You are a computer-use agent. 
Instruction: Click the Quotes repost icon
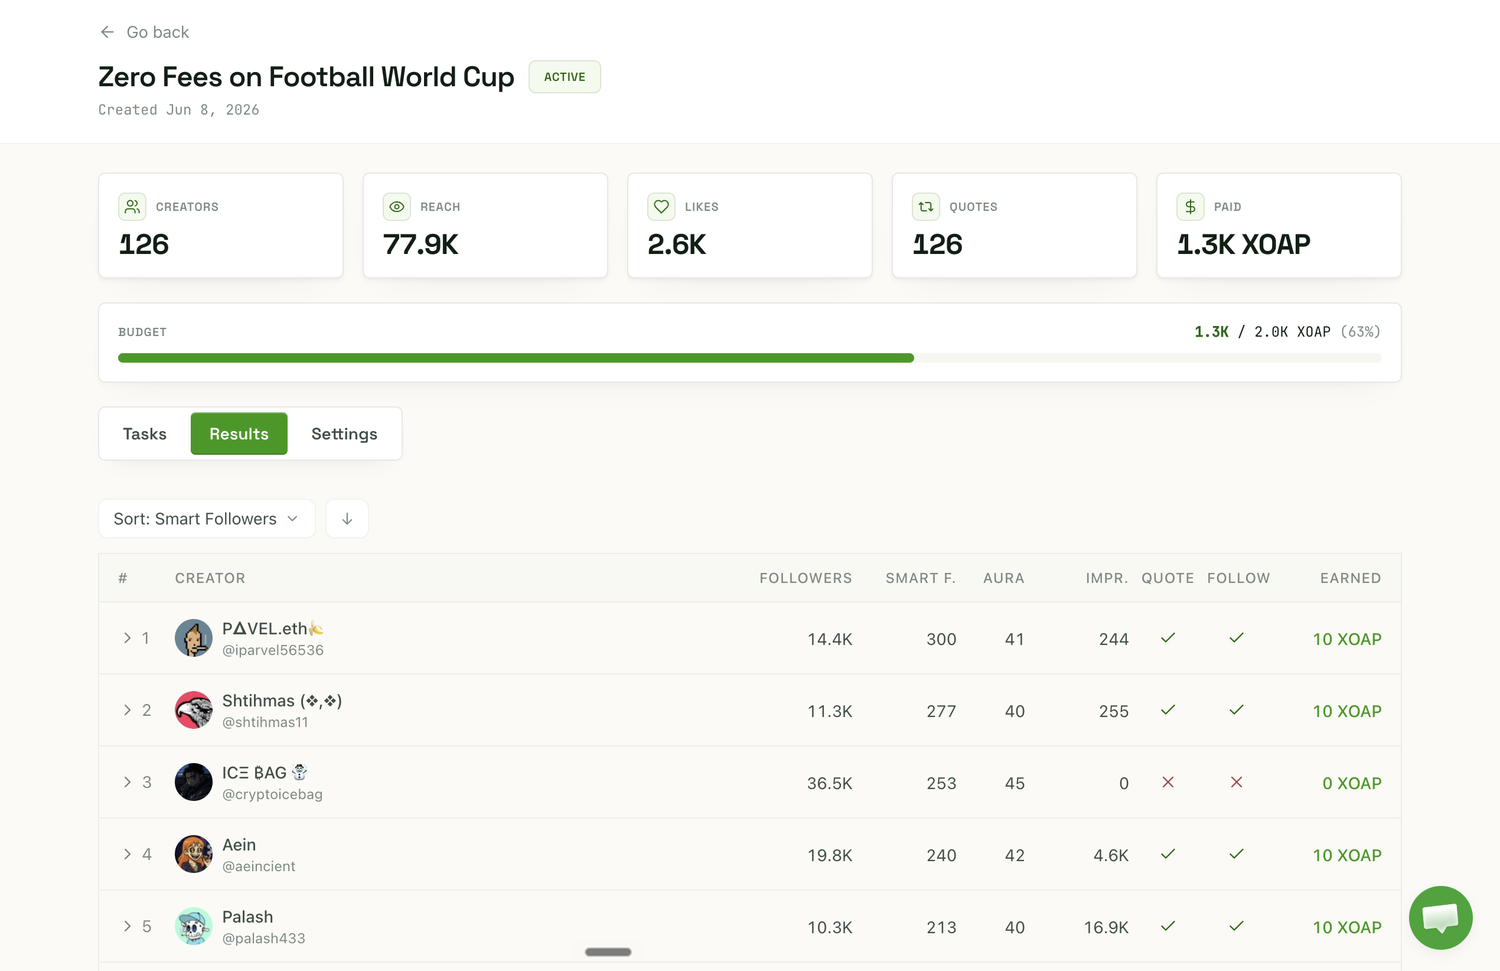tap(926, 207)
